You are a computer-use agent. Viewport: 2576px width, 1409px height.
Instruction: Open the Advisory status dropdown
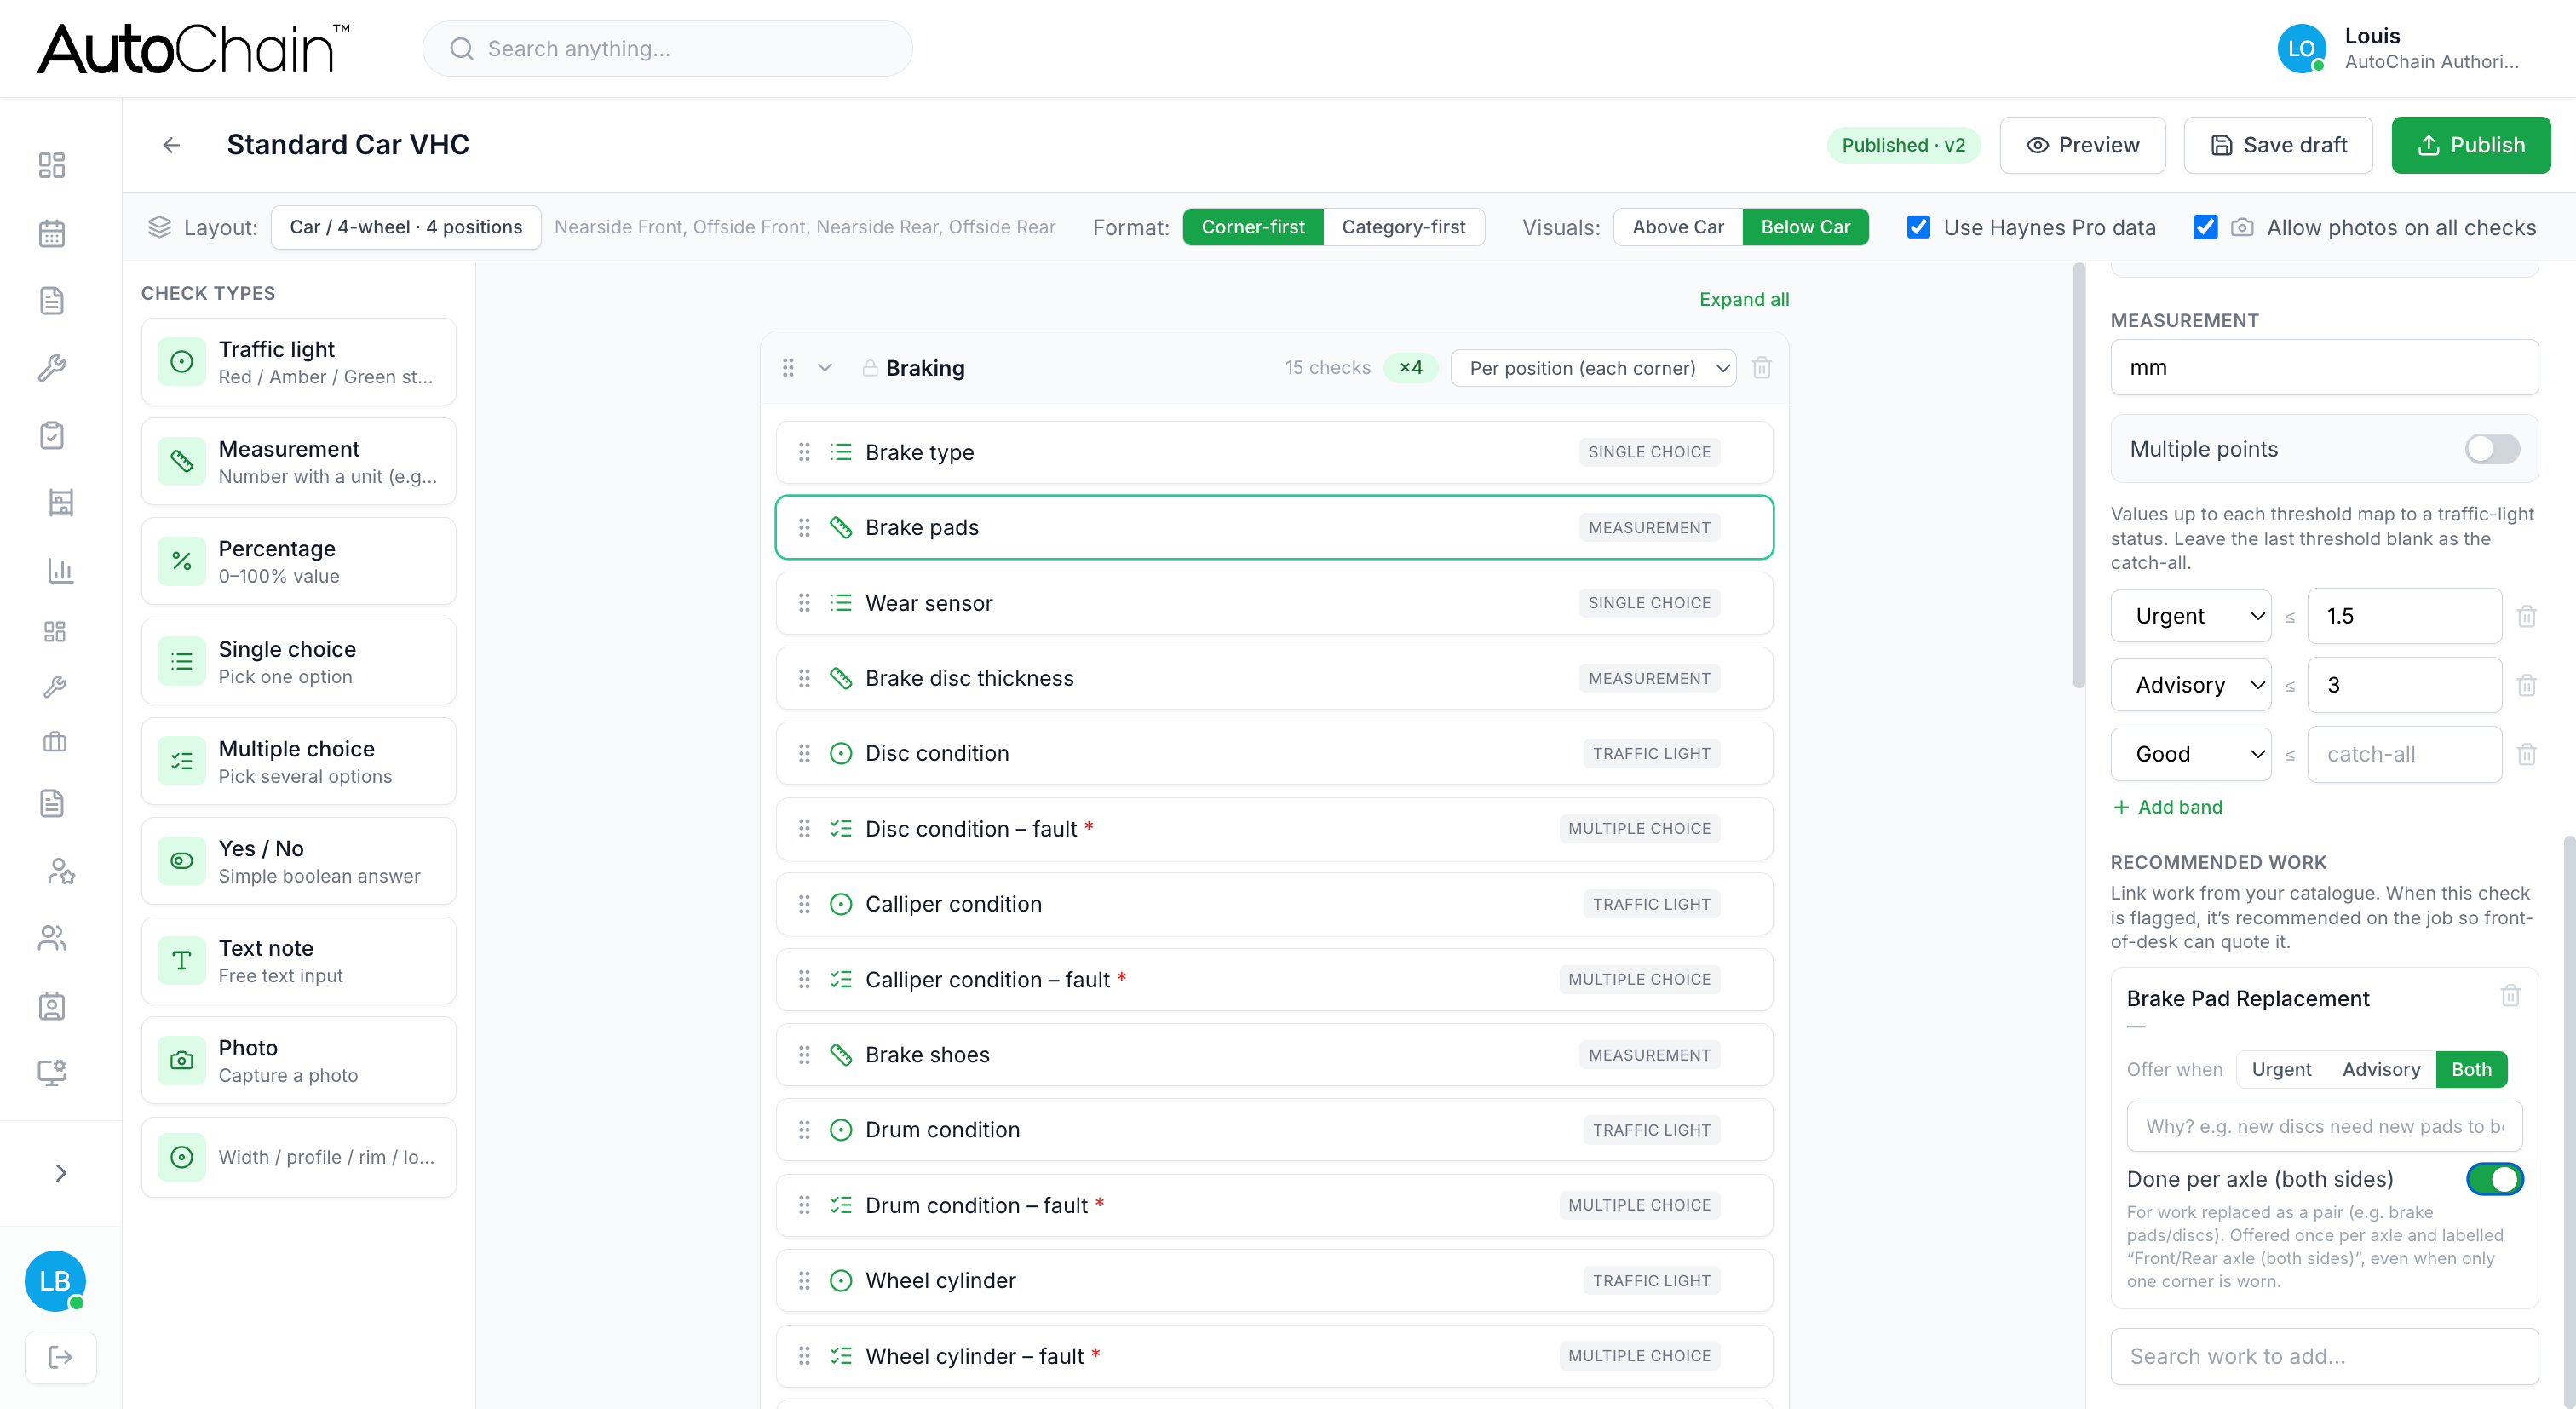coord(2191,685)
